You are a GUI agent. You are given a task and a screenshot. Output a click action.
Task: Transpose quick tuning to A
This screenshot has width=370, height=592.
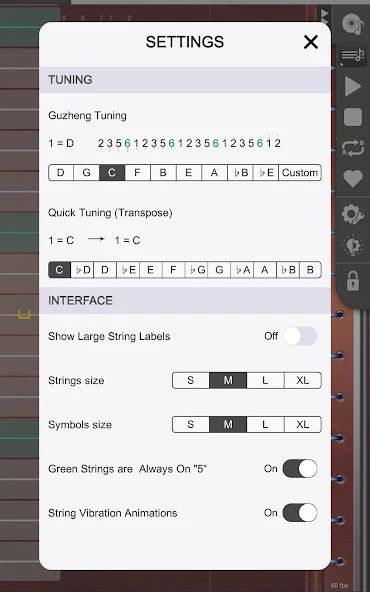coord(265,270)
